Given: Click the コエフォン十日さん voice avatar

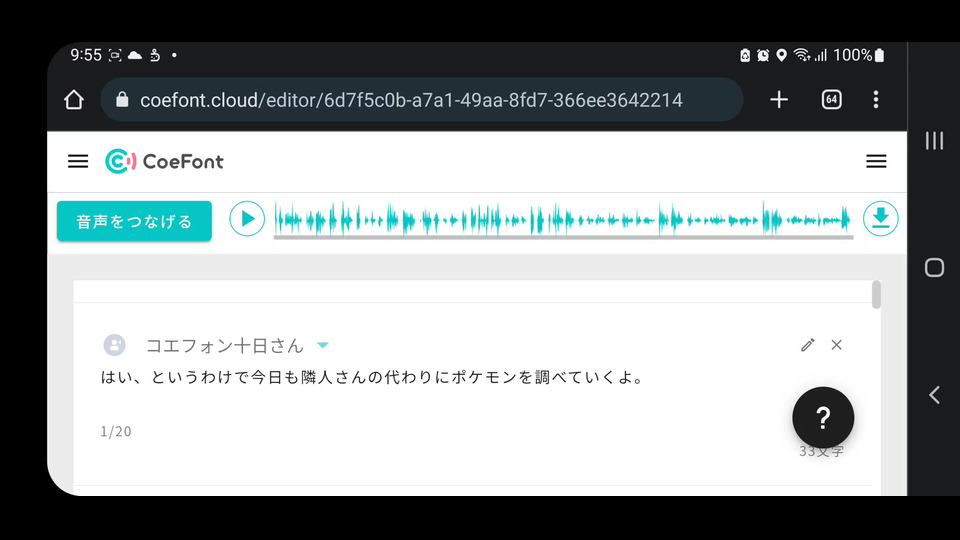Looking at the screenshot, I should coord(114,345).
